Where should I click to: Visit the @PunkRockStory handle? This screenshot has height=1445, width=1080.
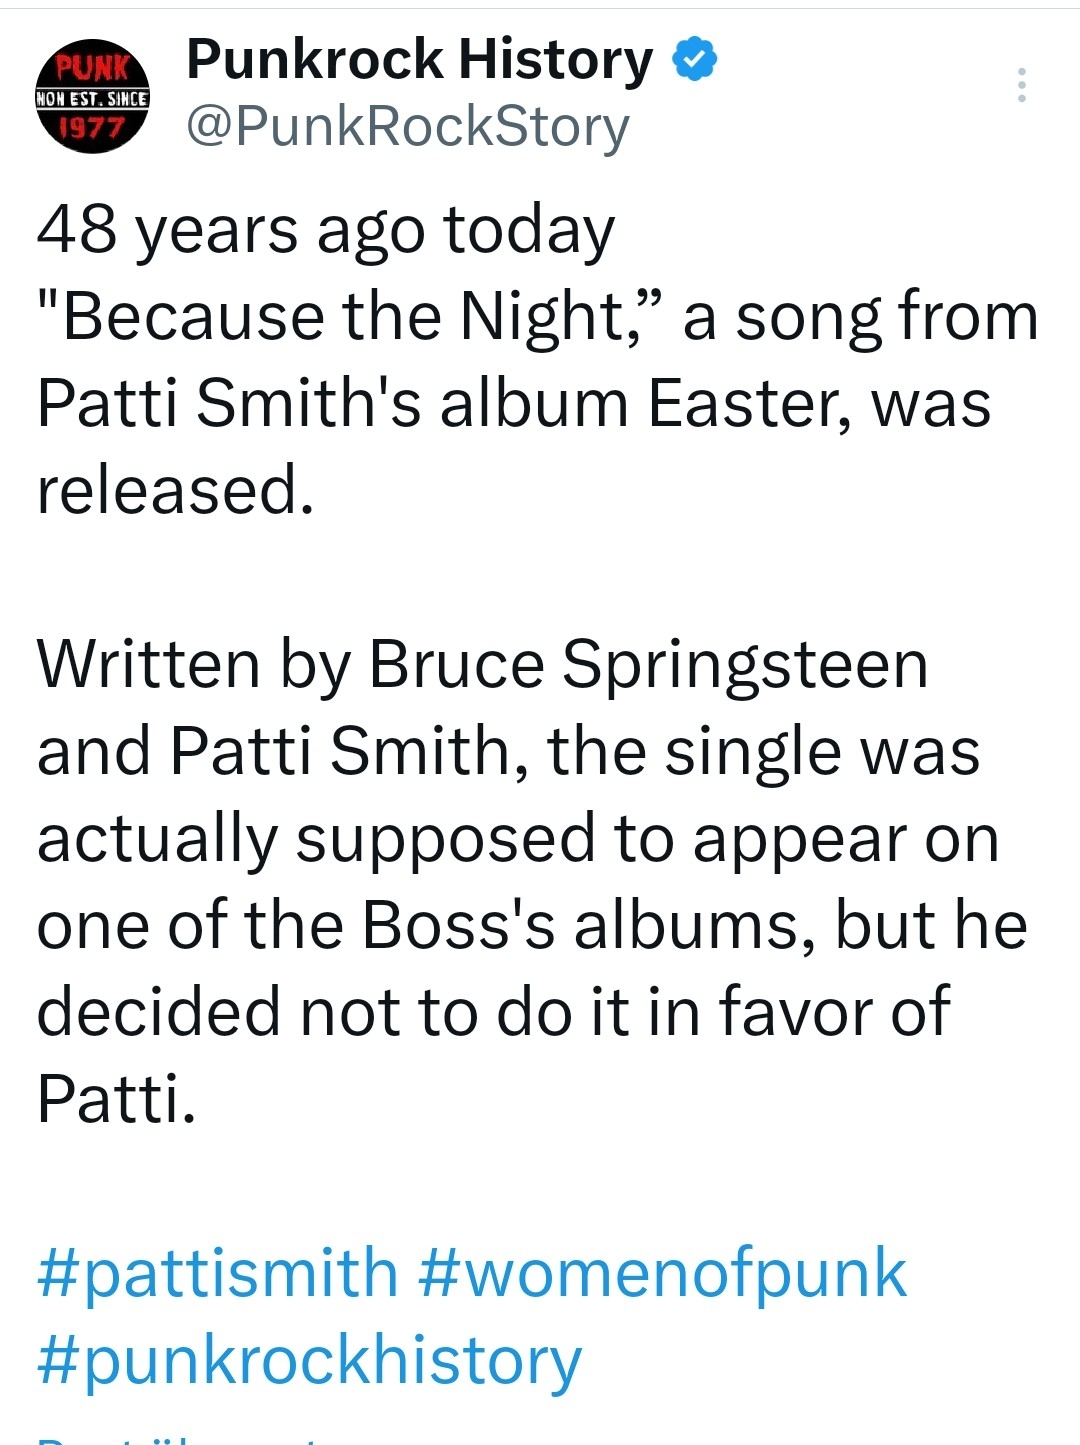pyautogui.click(x=408, y=127)
